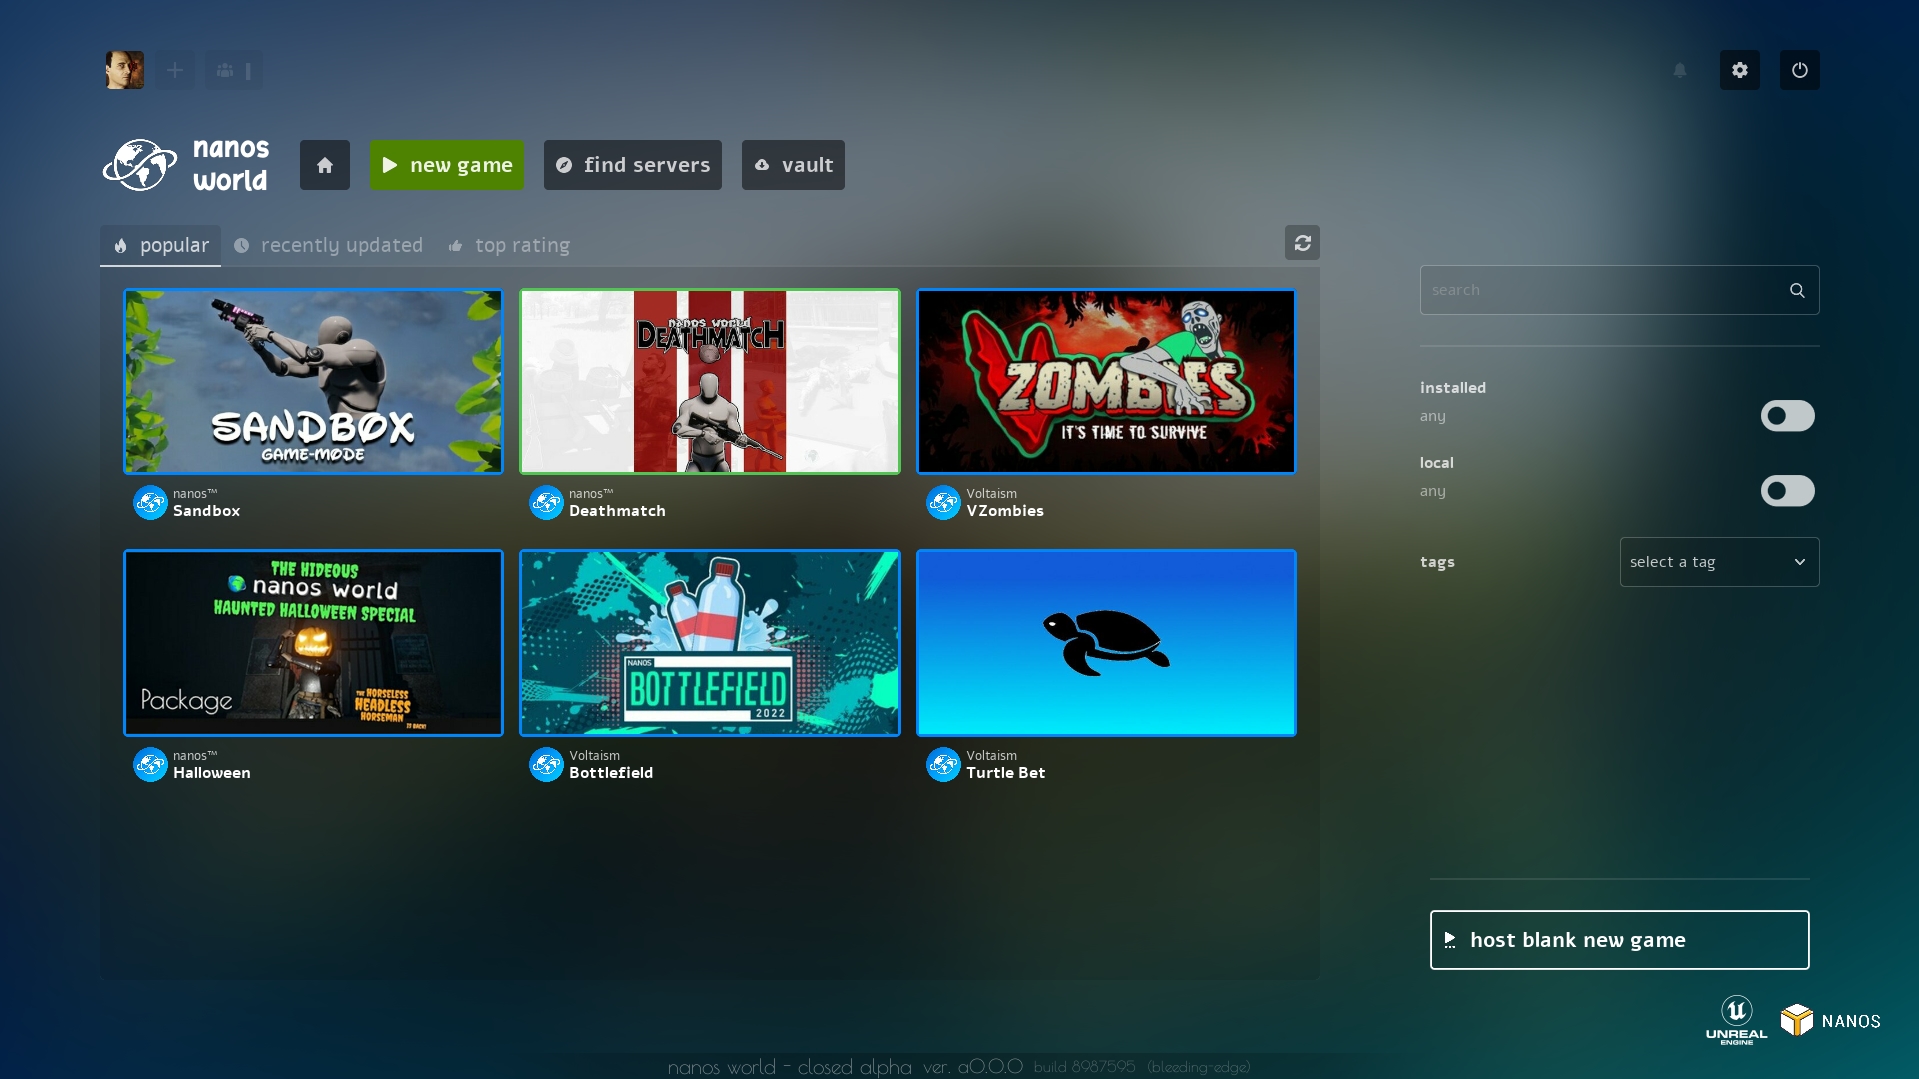
Task: Select the popular tab
Action: (x=161, y=245)
